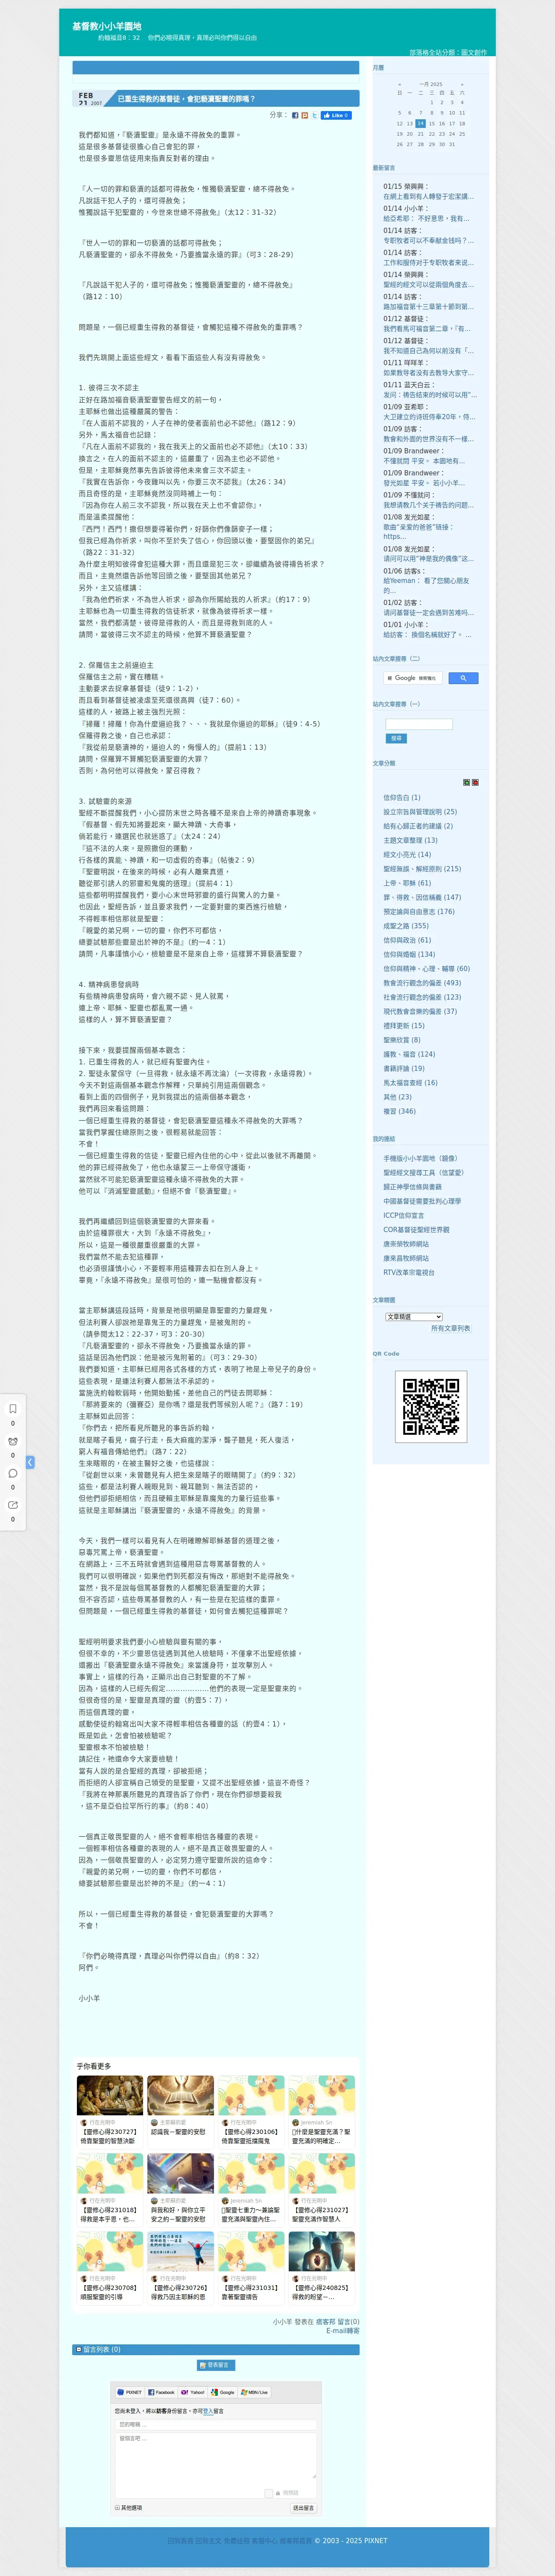Open category 信仰告白 (1)
Viewport: 555px width, 2576px height.
click(x=402, y=798)
